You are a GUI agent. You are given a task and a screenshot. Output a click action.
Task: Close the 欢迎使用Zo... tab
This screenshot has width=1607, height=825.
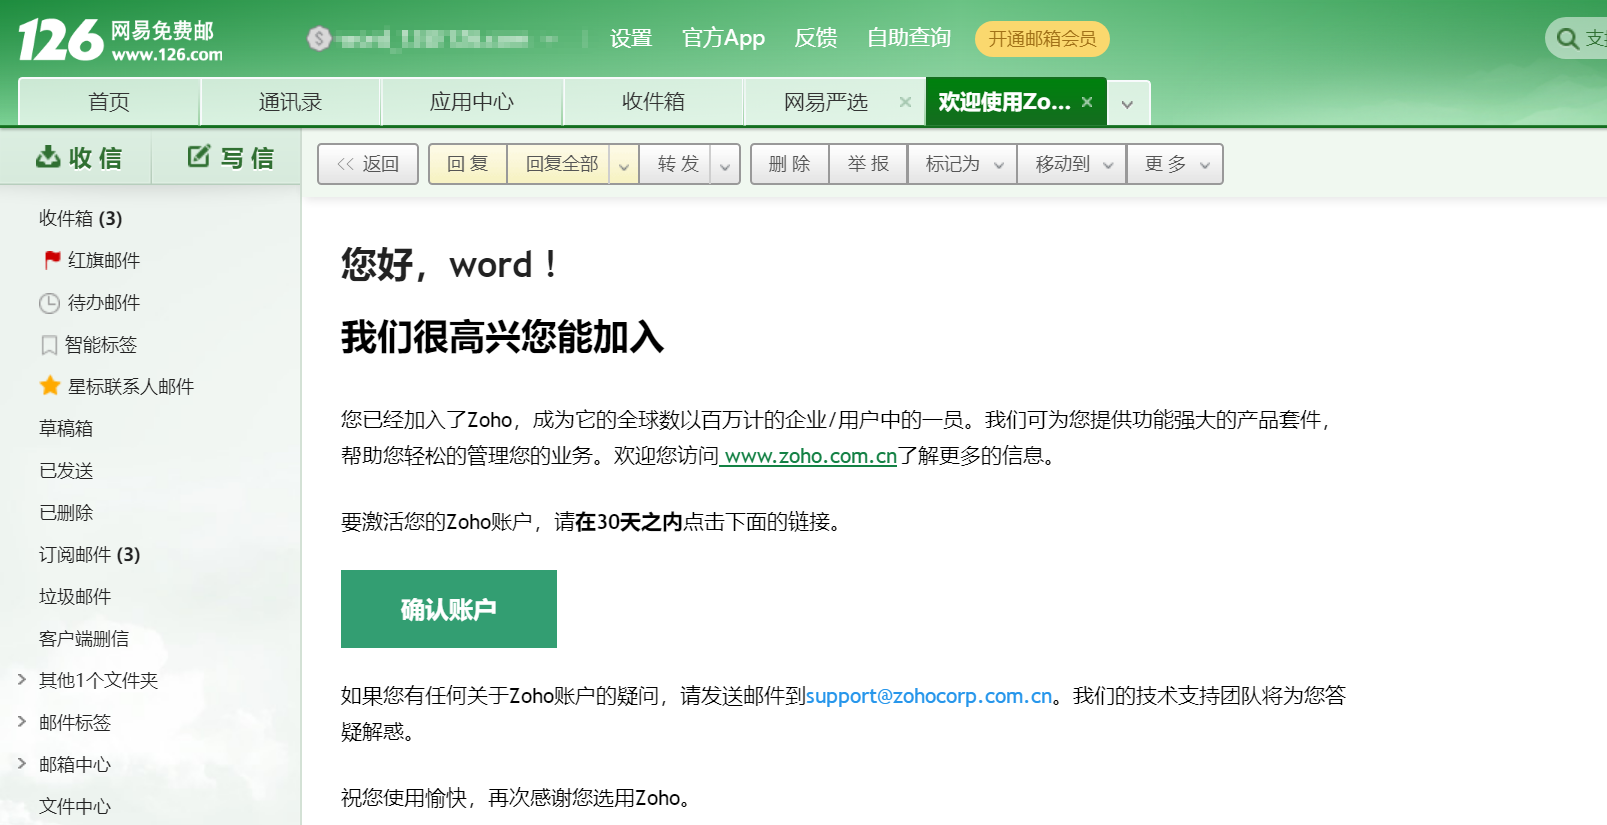pyautogui.click(x=1087, y=102)
